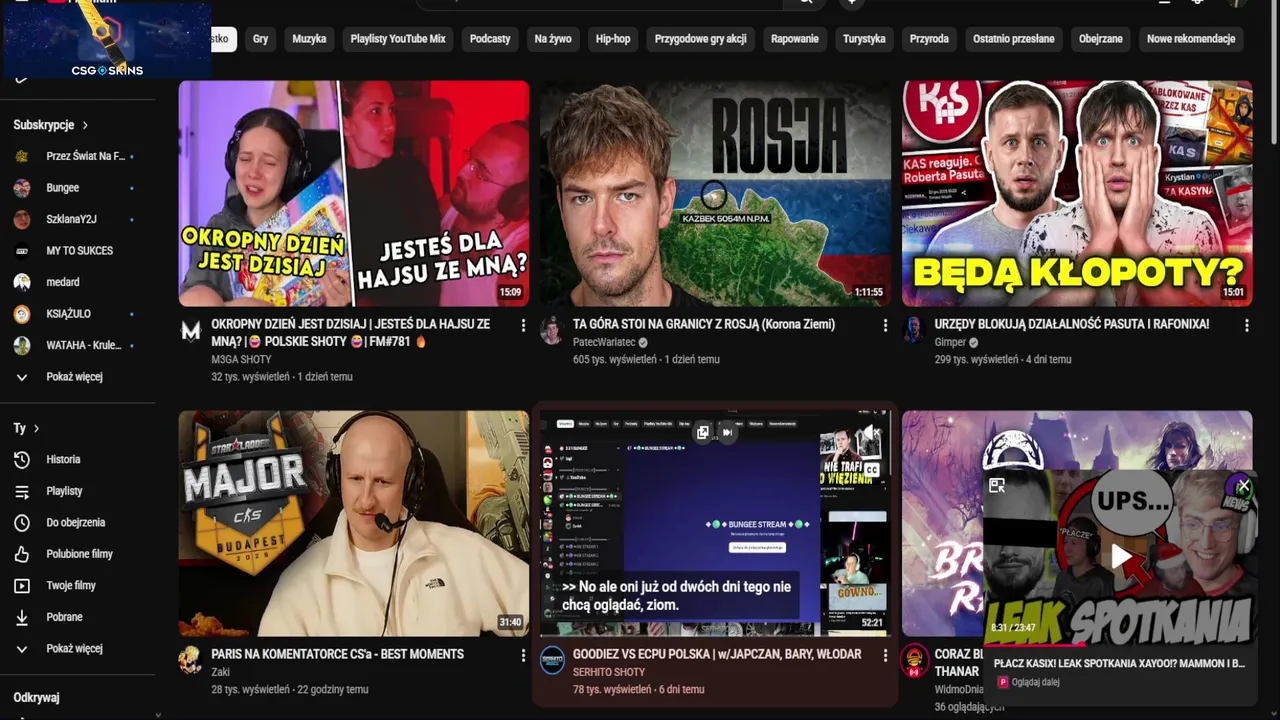Image resolution: width=1280 pixels, height=720 pixels.
Task: Open video title URZĘDY BLOKUJĄ DZIAŁALNOŚĆ PASUTA
Action: point(1072,324)
